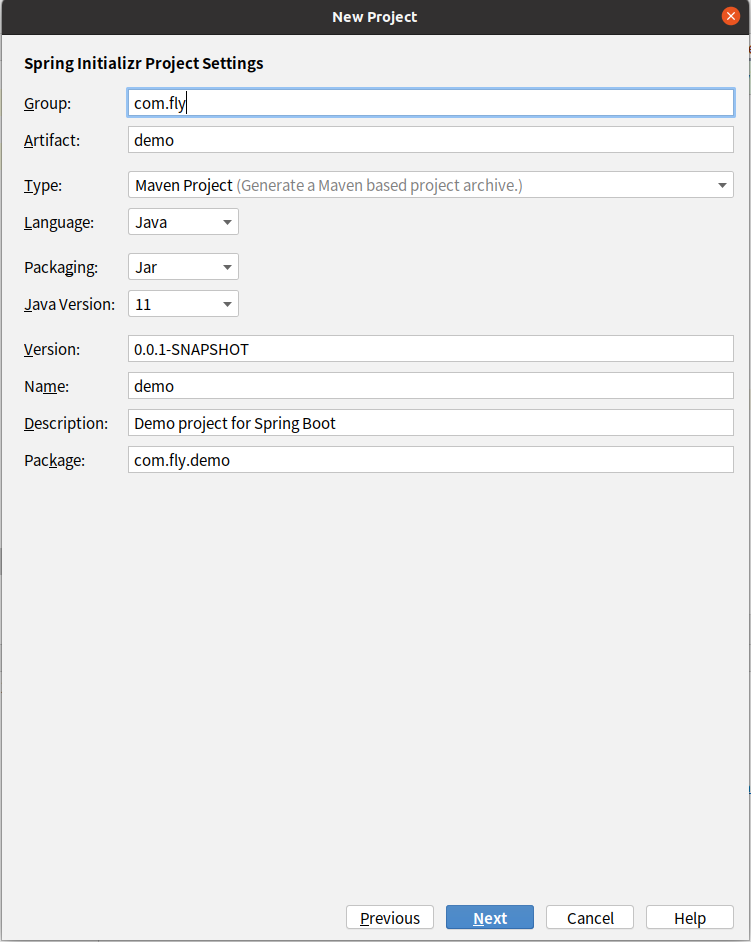Image resolution: width=751 pixels, height=942 pixels.
Task: Click the Artifact label
Action: (x=52, y=140)
